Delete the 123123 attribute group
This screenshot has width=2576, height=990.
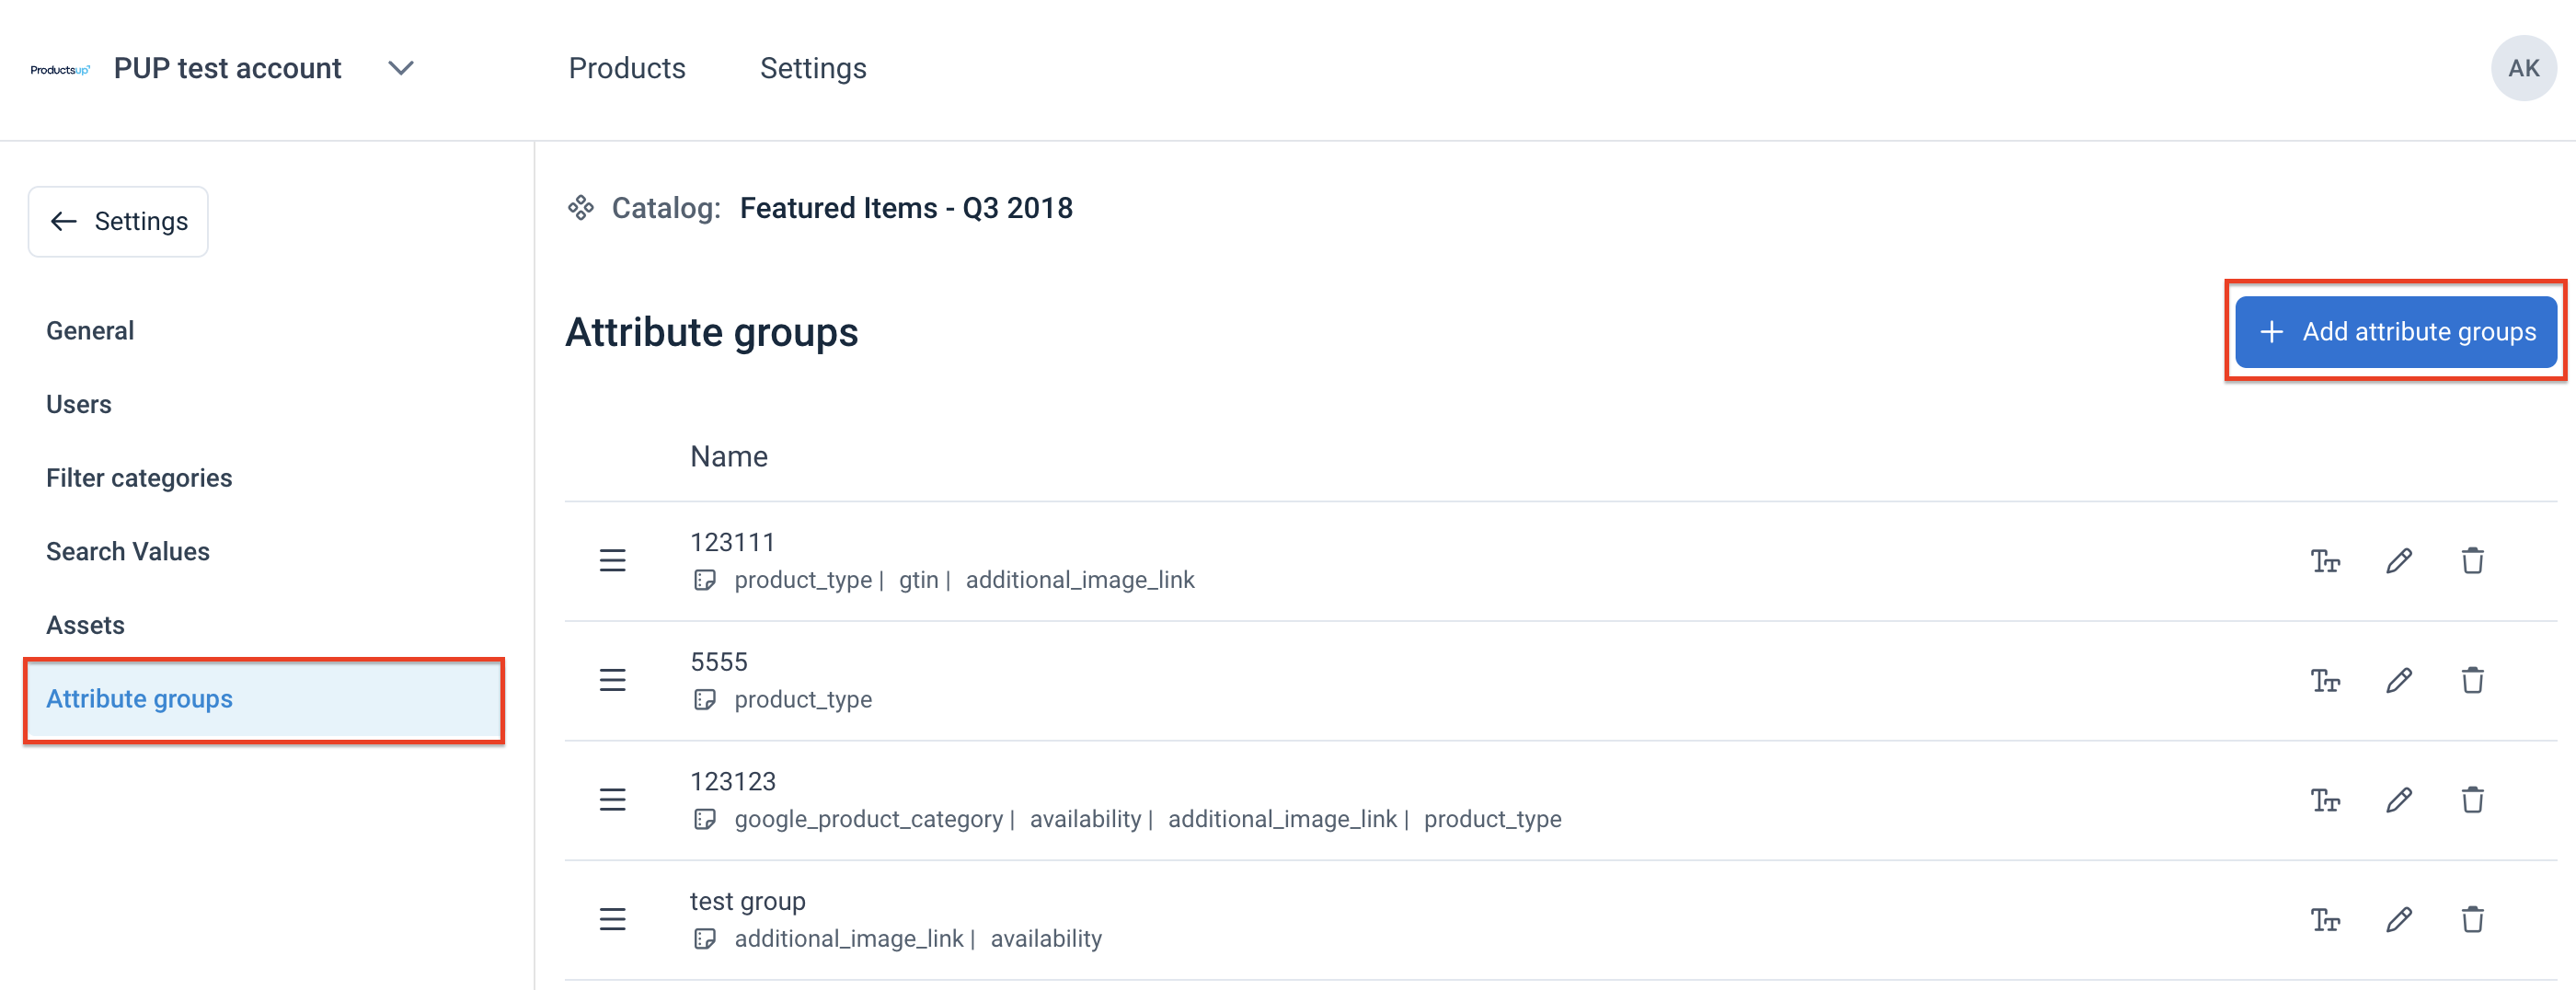pos(2472,800)
